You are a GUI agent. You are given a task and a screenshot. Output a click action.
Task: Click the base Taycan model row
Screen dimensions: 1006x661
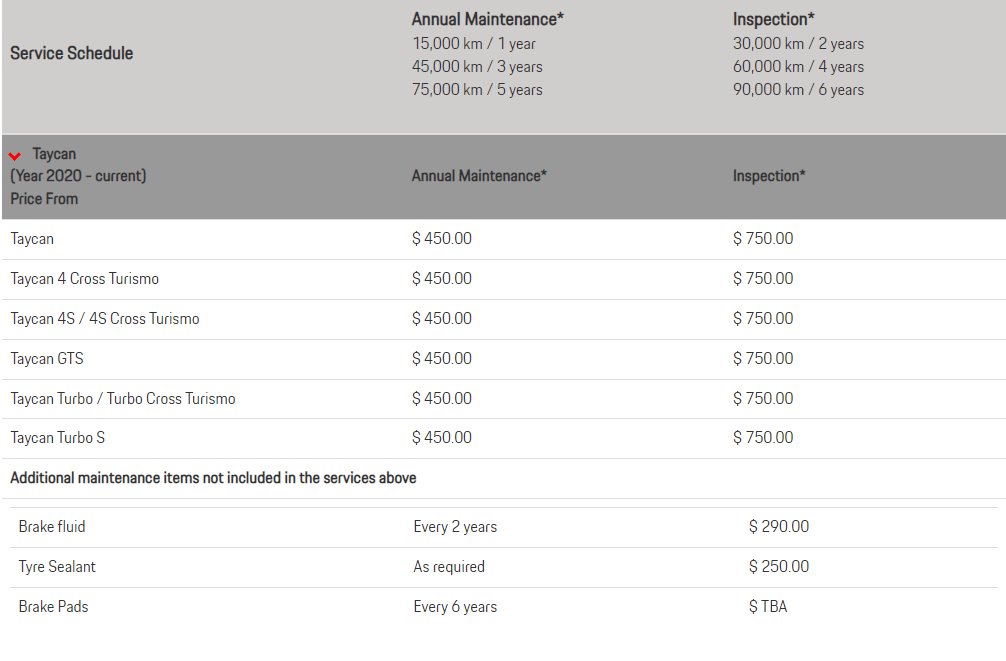(504, 239)
